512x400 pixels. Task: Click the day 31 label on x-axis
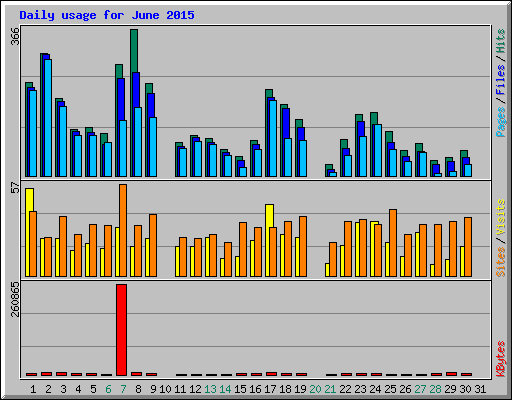480,389
